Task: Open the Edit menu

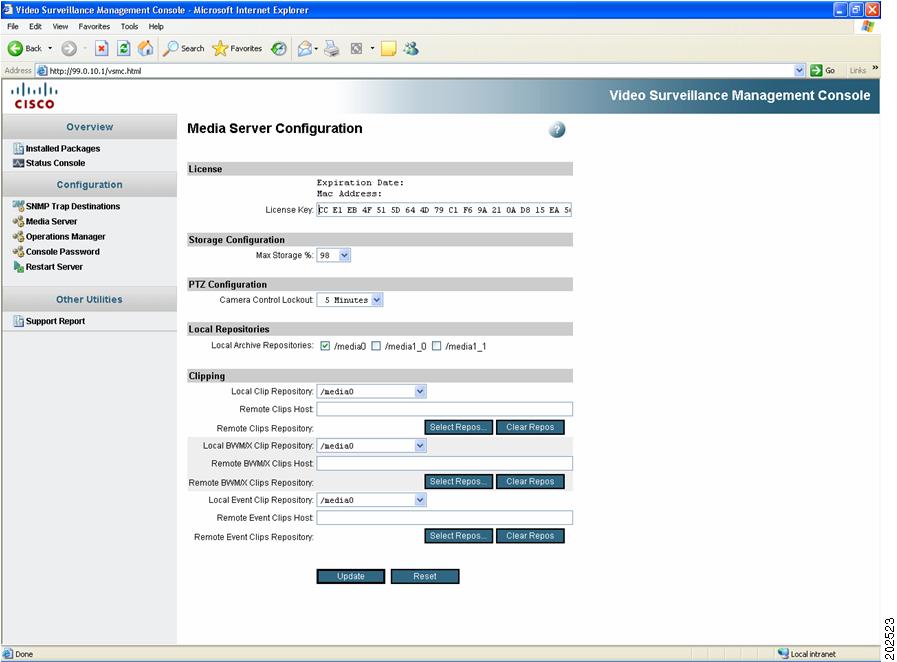Action: pyautogui.click(x=35, y=26)
